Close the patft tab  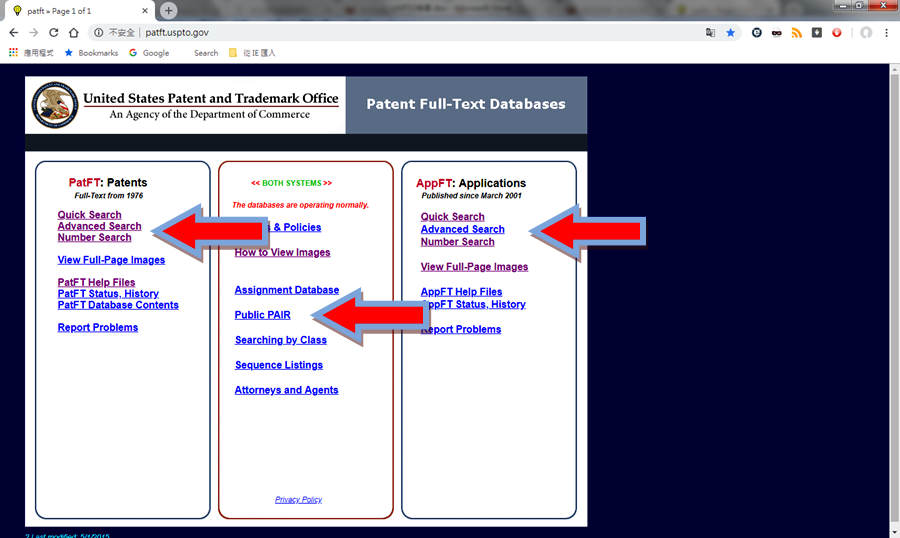(x=145, y=10)
